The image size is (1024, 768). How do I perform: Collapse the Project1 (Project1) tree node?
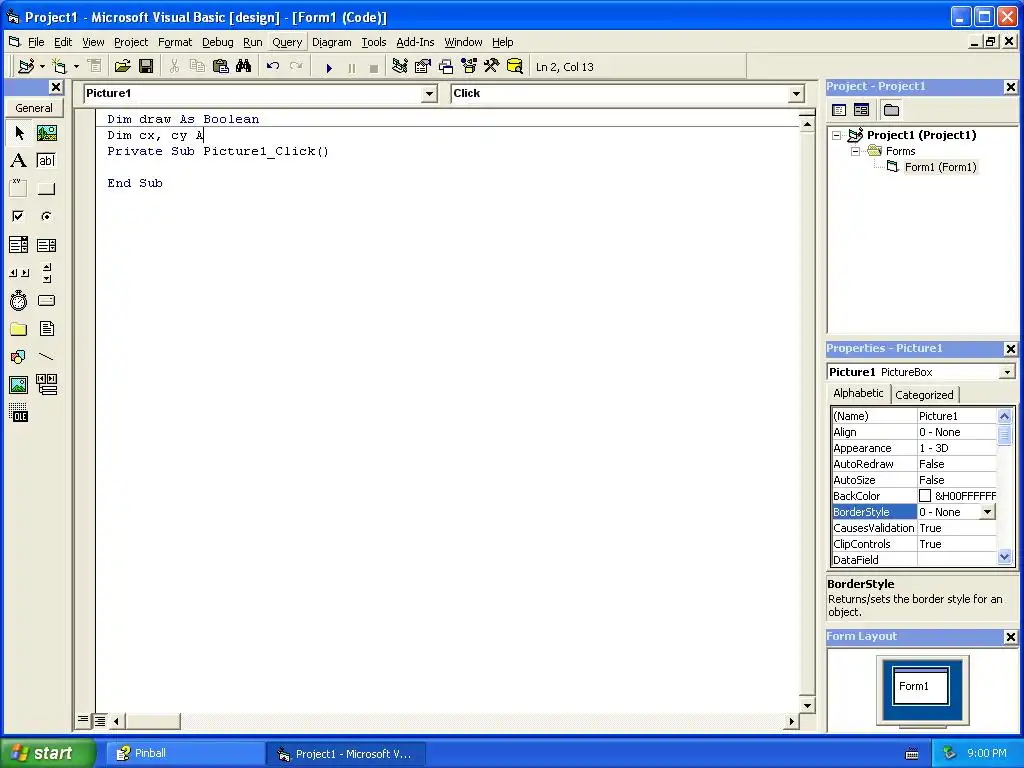(x=837, y=136)
